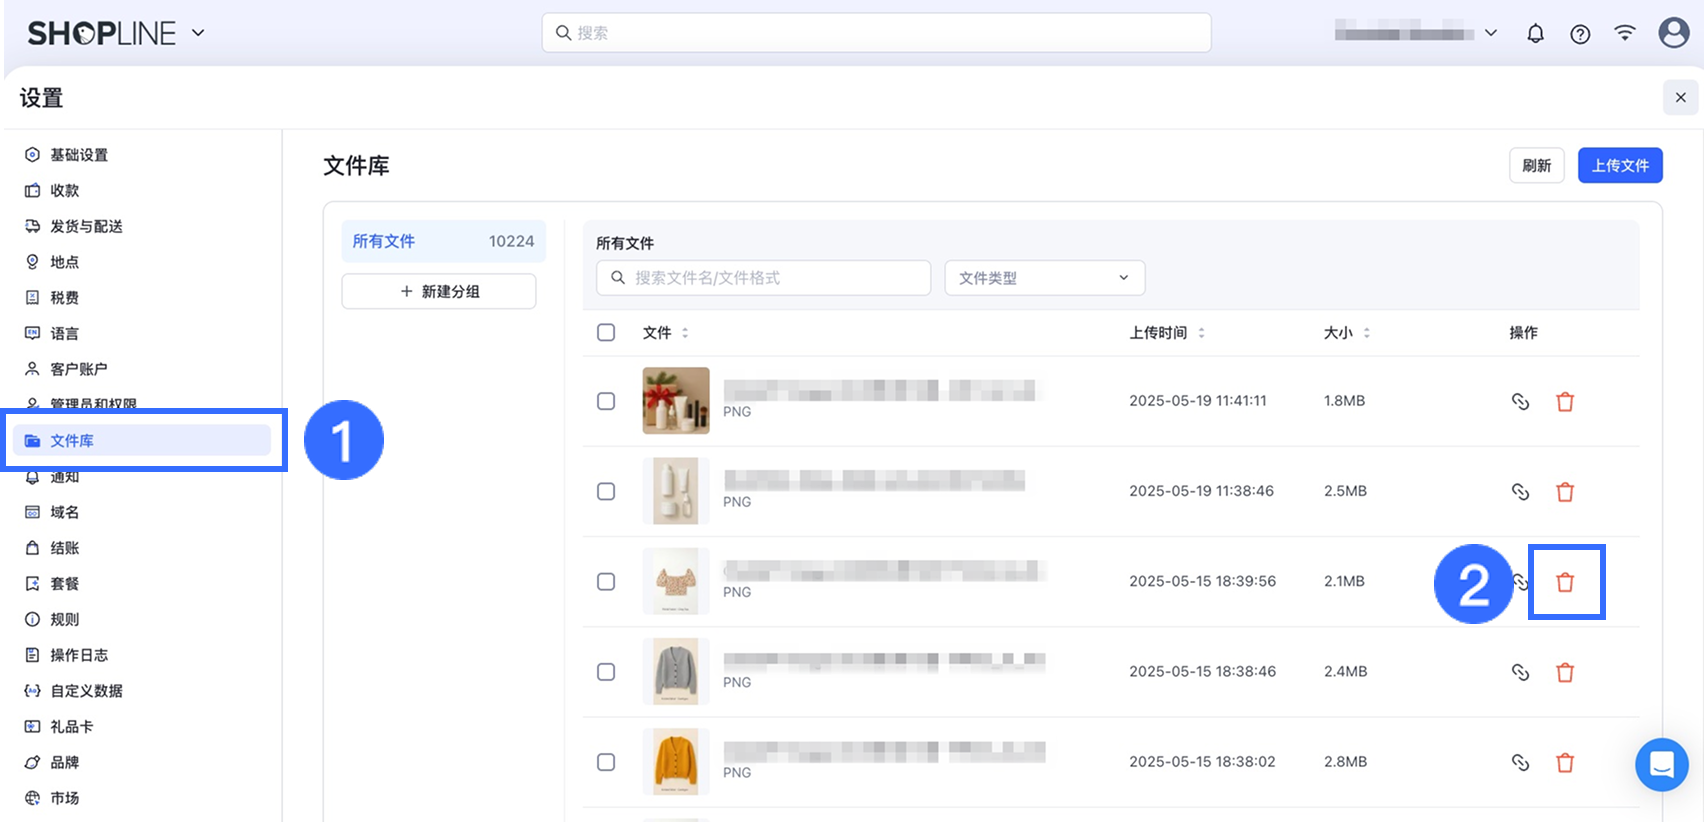Delete file uploaded 2025-05-19 11:41:11
The image size is (1704, 822).
pyautogui.click(x=1565, y=401)
